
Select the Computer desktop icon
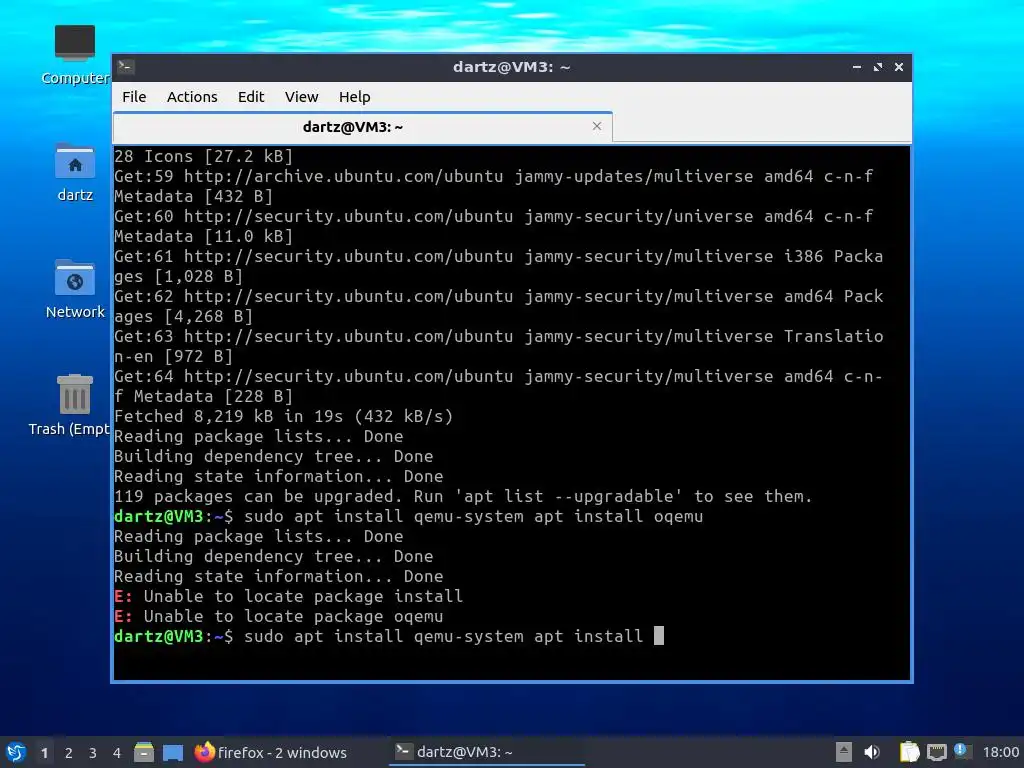click(x=74, y=55)
